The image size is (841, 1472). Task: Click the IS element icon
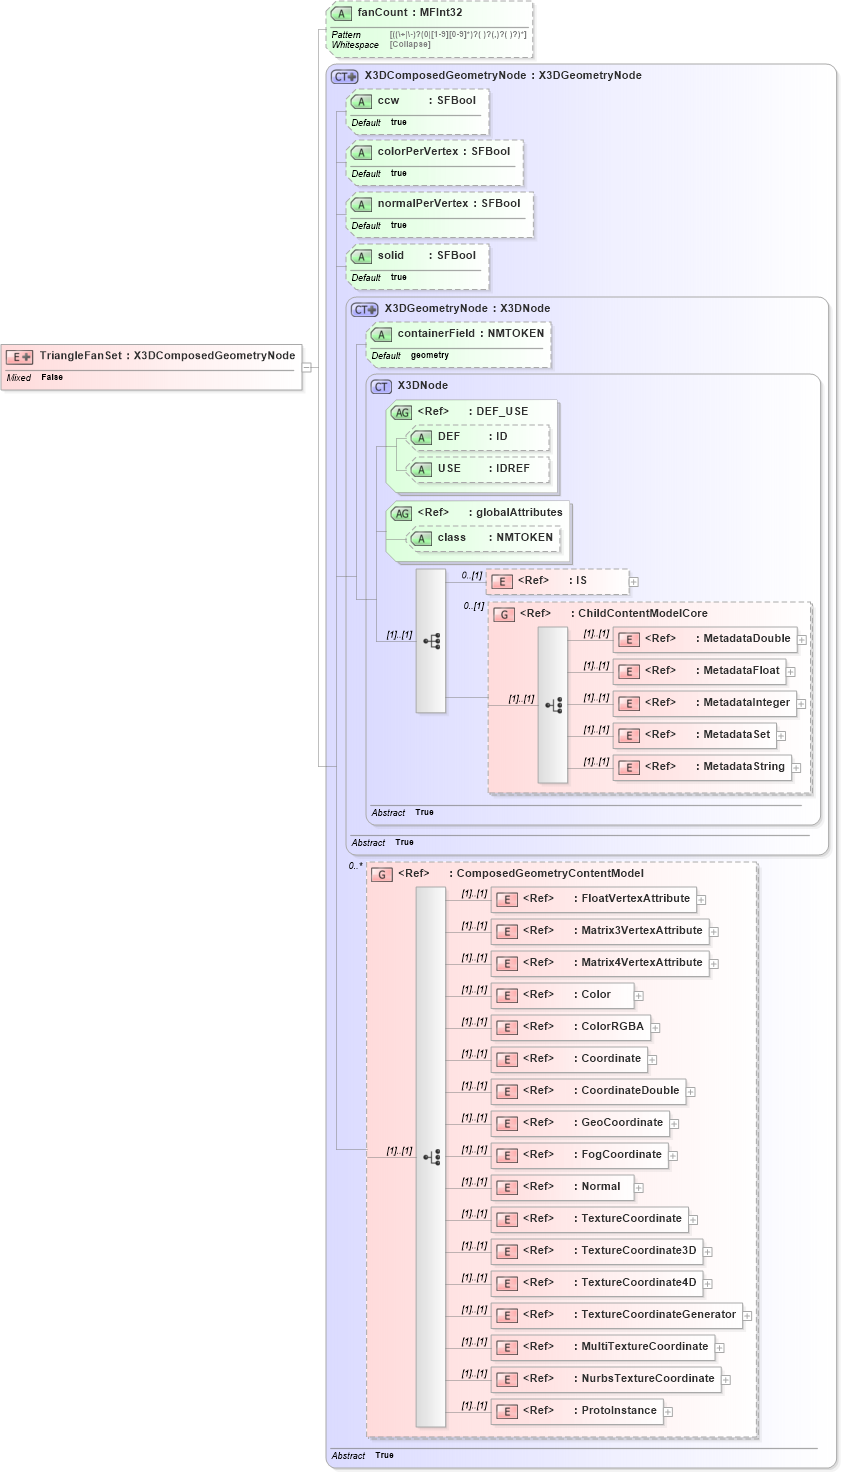(x=502, y=581)
